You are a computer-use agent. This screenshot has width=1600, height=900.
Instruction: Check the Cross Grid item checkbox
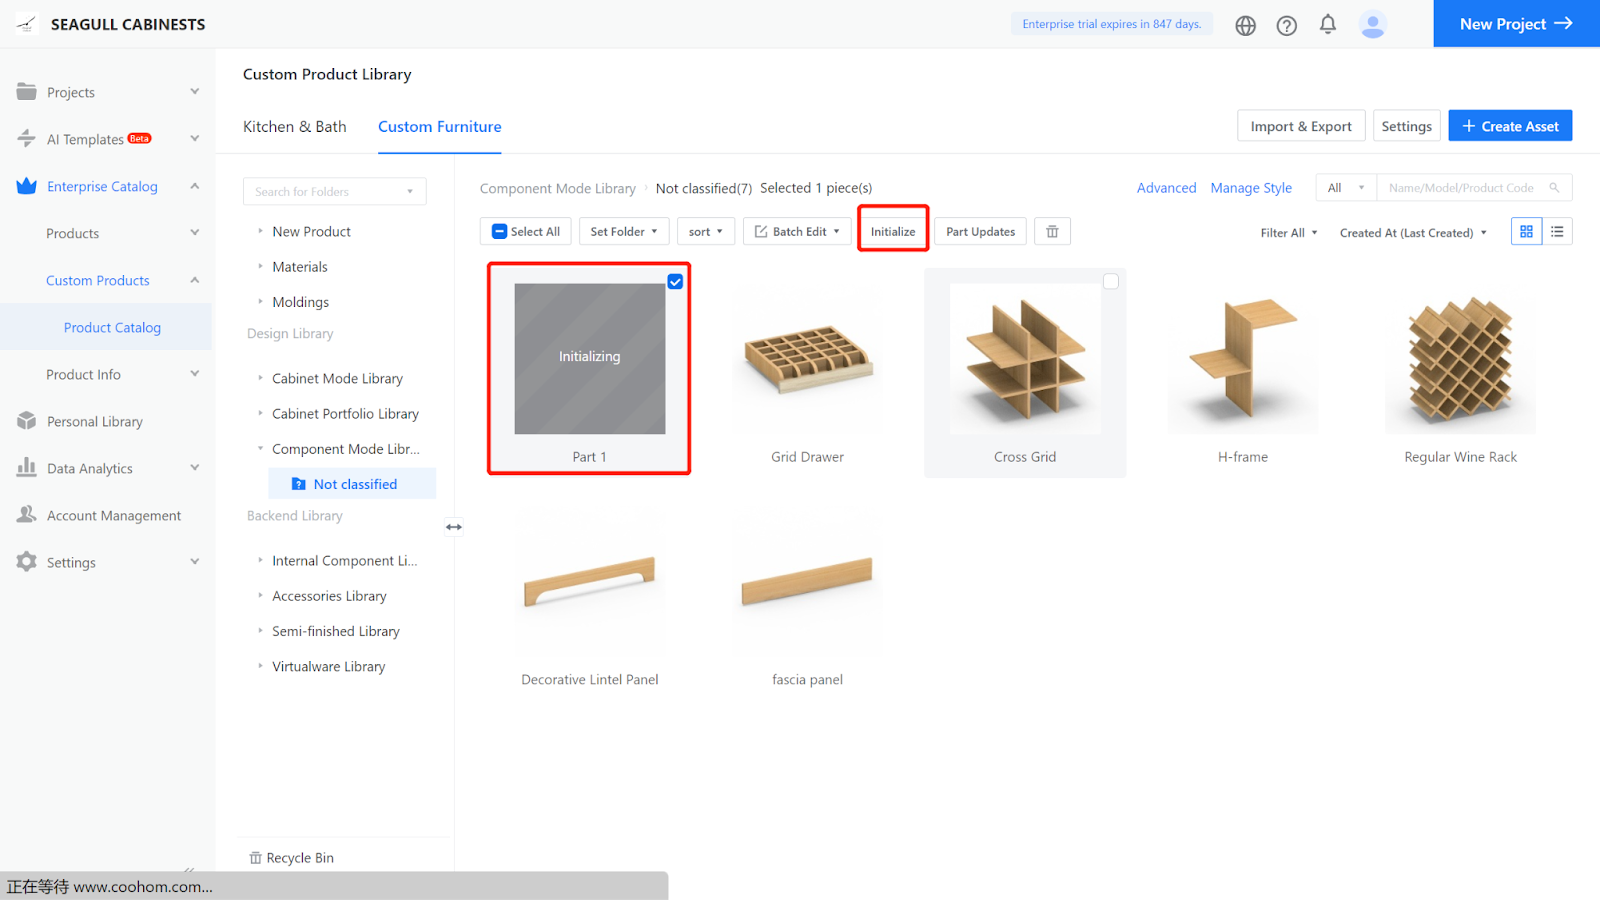click(x=1110, y=282)
